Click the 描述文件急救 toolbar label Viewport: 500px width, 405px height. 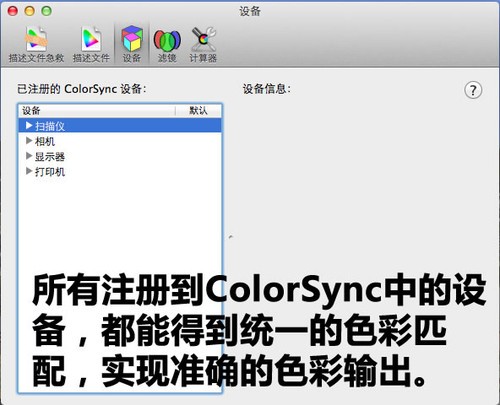pyautogui.click(x=36, y=58)
